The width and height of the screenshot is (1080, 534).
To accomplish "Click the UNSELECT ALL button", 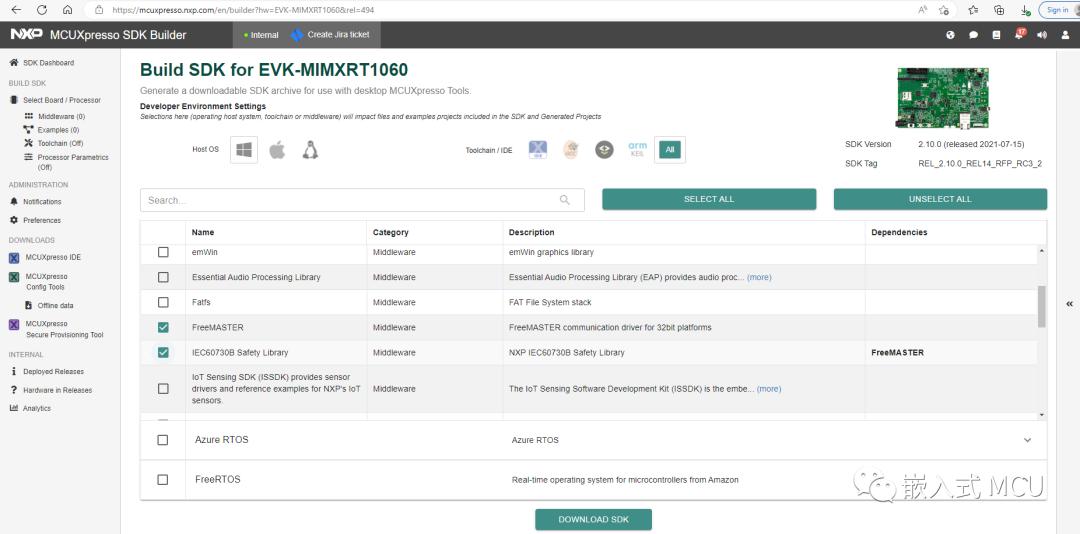I will pyautogui.click(x=940, y=199).
